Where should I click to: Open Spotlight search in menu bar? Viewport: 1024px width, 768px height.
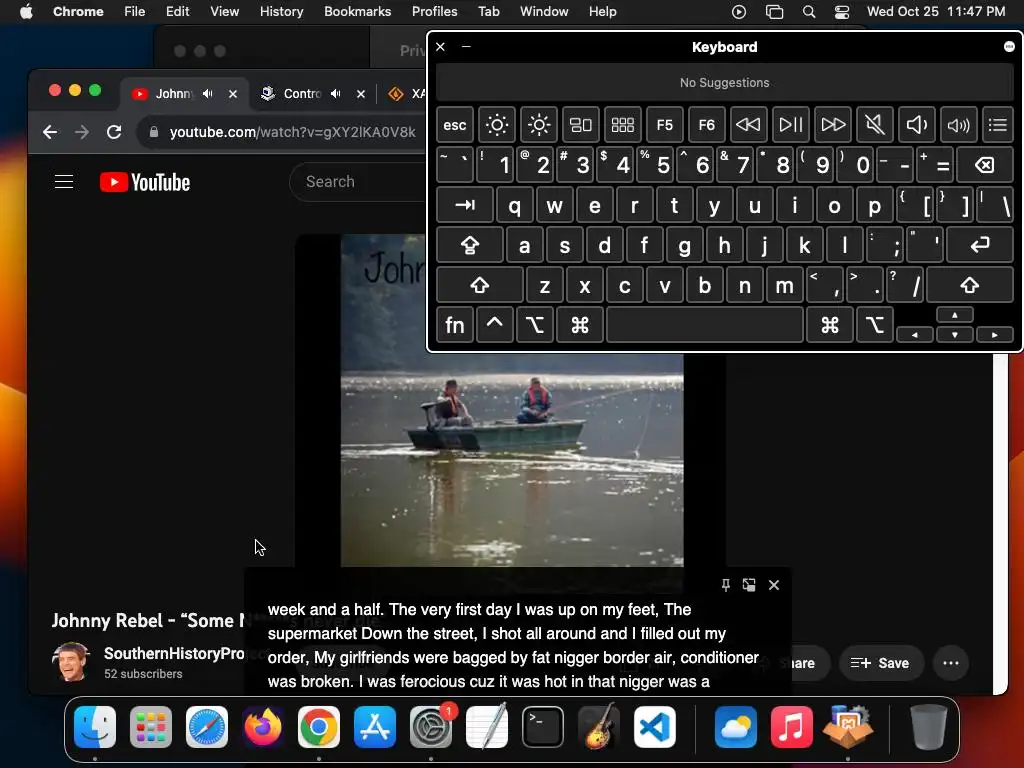coord(808,11)
